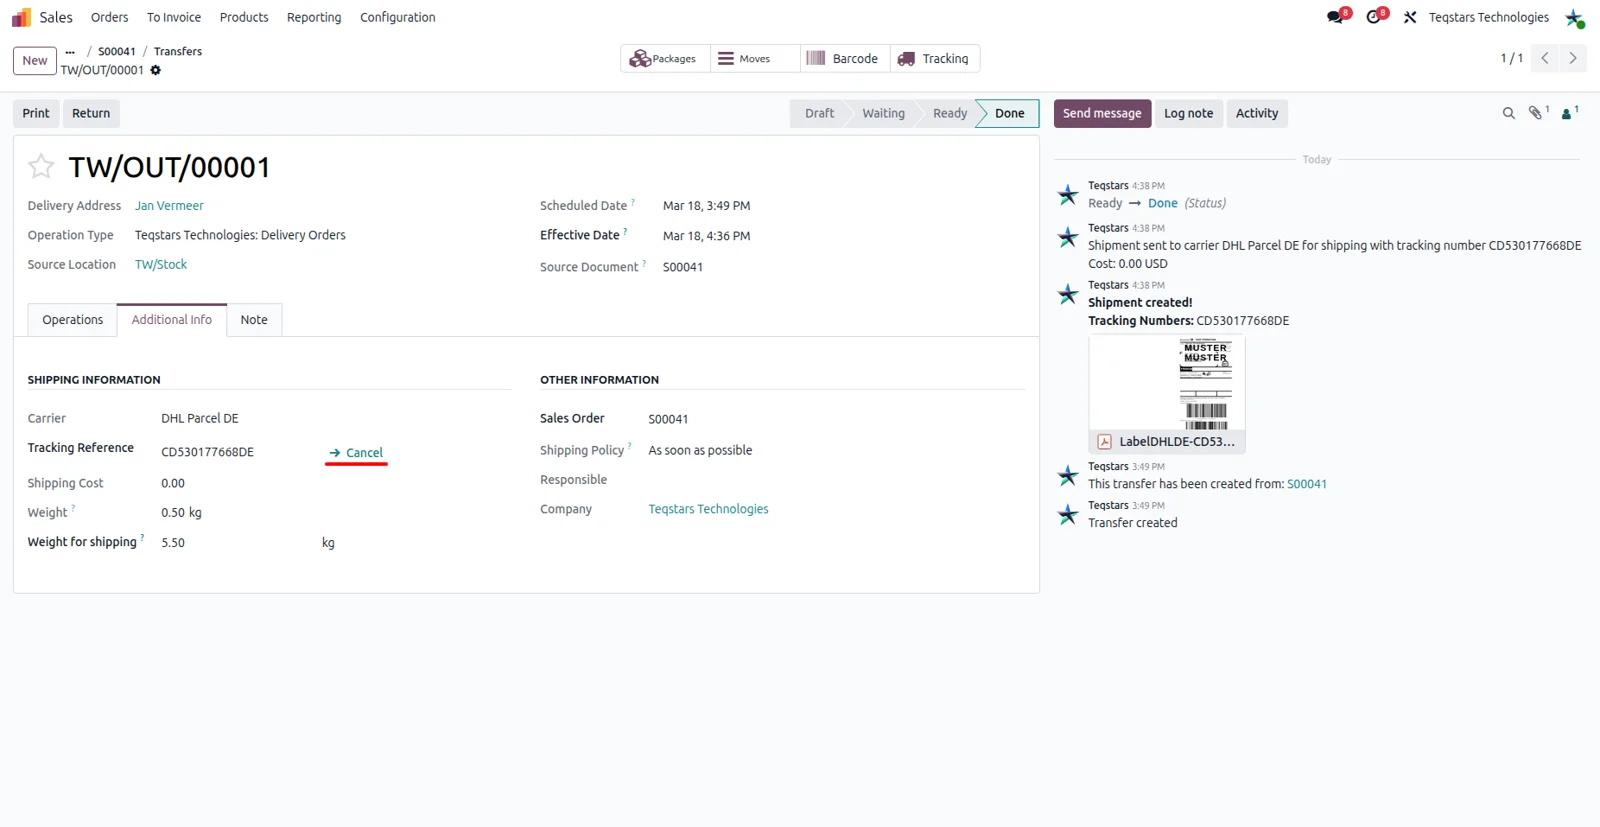
Task: Click the Ready status stage
Action: (950, 113)
